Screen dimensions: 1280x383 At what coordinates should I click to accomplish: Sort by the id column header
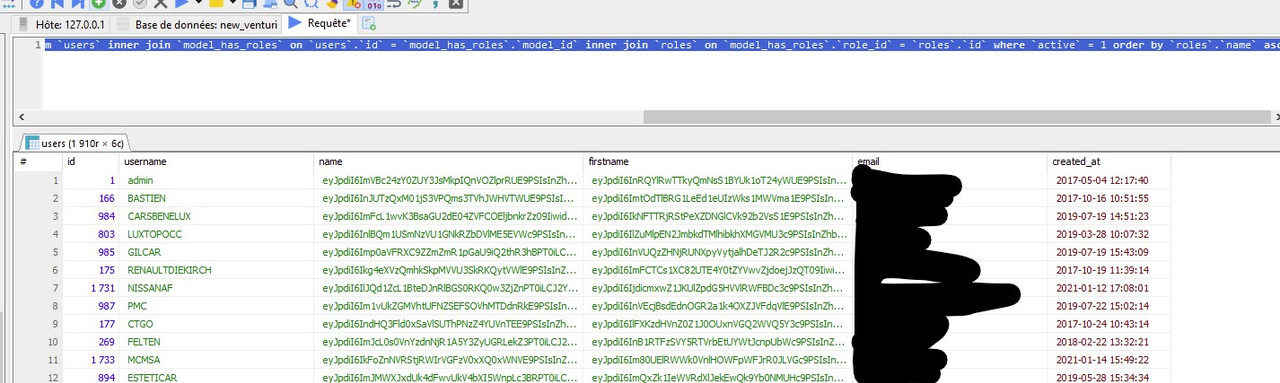(90, 161)
